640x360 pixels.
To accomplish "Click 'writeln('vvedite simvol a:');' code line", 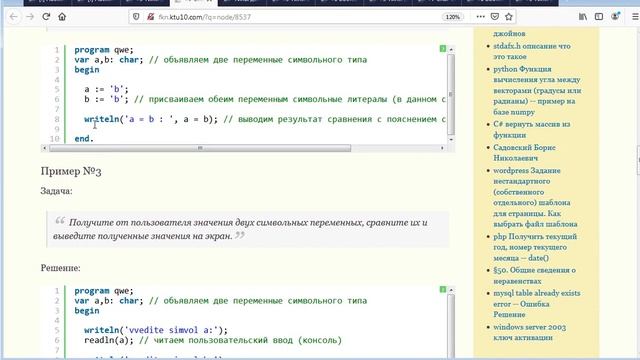I will tap(156, 330).
